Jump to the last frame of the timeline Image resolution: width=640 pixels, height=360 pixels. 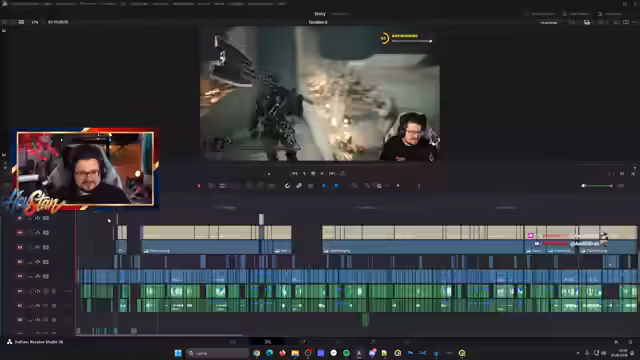click(x=332, y=173)
